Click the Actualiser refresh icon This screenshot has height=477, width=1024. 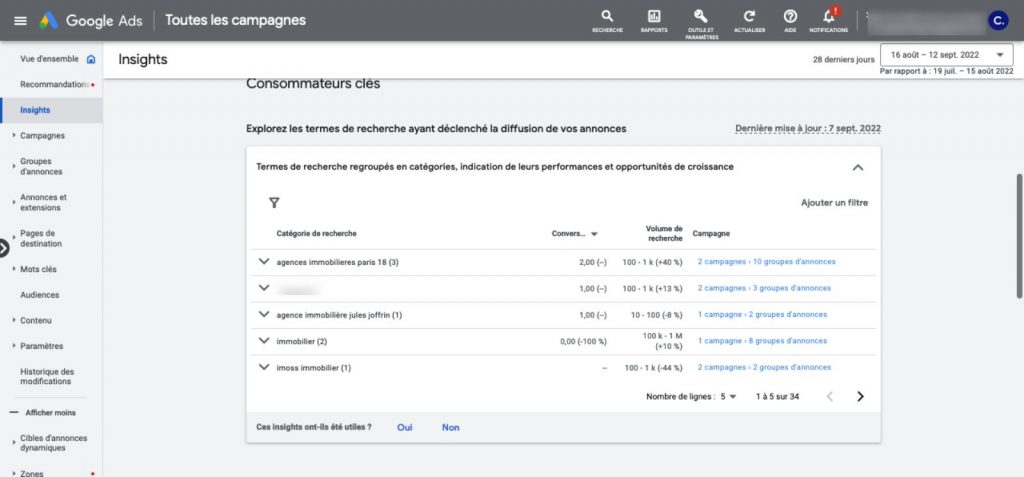749,17
